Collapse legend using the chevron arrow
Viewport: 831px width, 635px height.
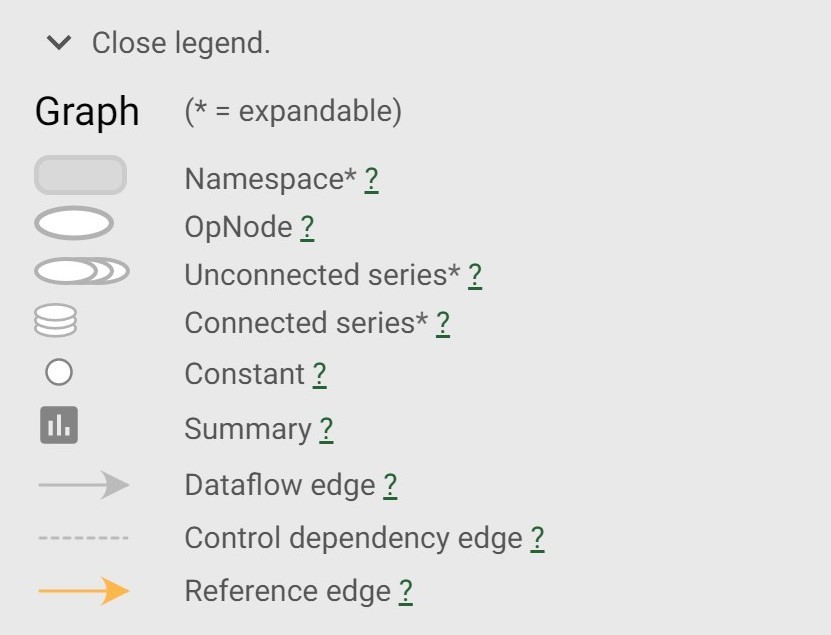click(59, 43)
